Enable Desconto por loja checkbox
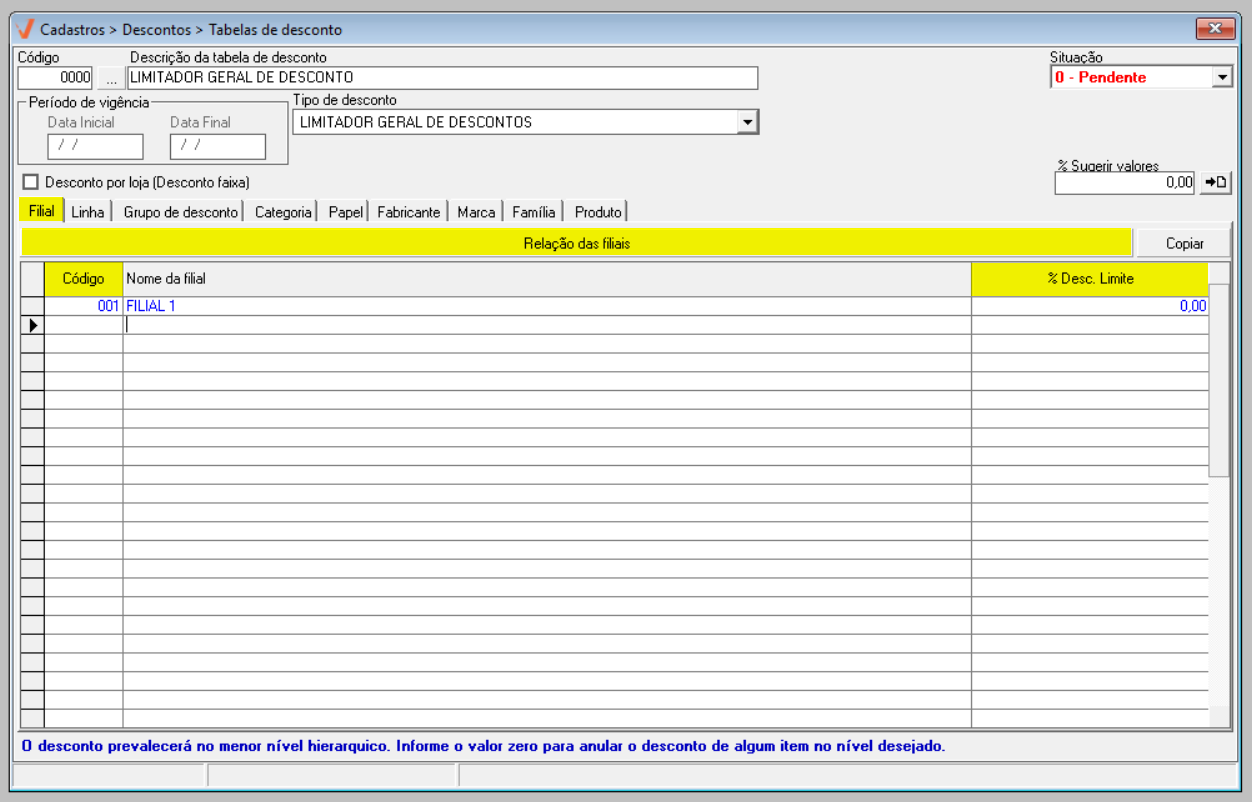Image resolution: width=1252 pixels, height=802 pixels. click(30, 183)
